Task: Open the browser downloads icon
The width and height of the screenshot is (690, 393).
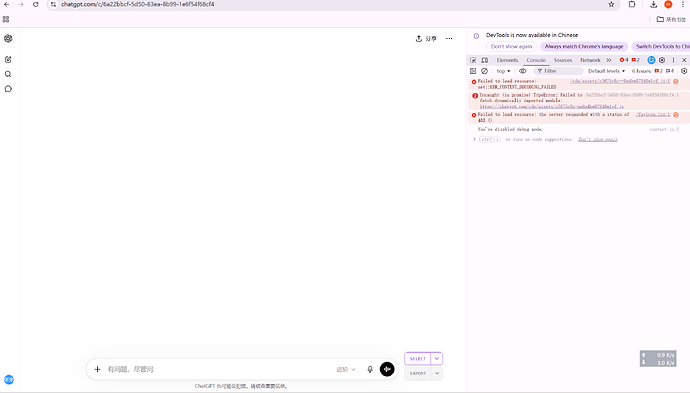Action: click(x=653, y=4)
